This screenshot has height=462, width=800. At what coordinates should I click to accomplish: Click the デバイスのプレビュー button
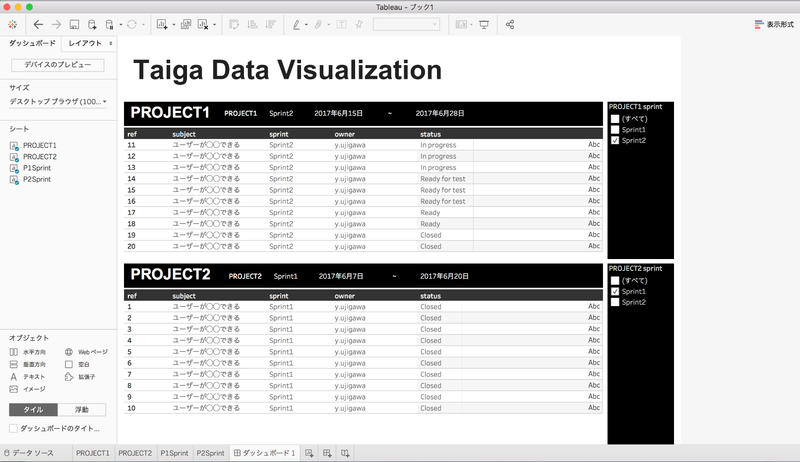click(58, 65)
